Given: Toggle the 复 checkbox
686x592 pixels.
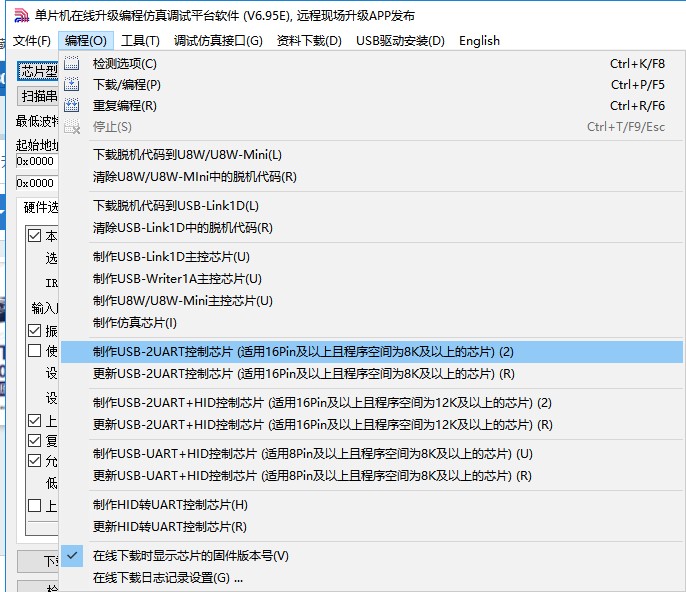Looking at the screenshot, I should coord(35,440).
